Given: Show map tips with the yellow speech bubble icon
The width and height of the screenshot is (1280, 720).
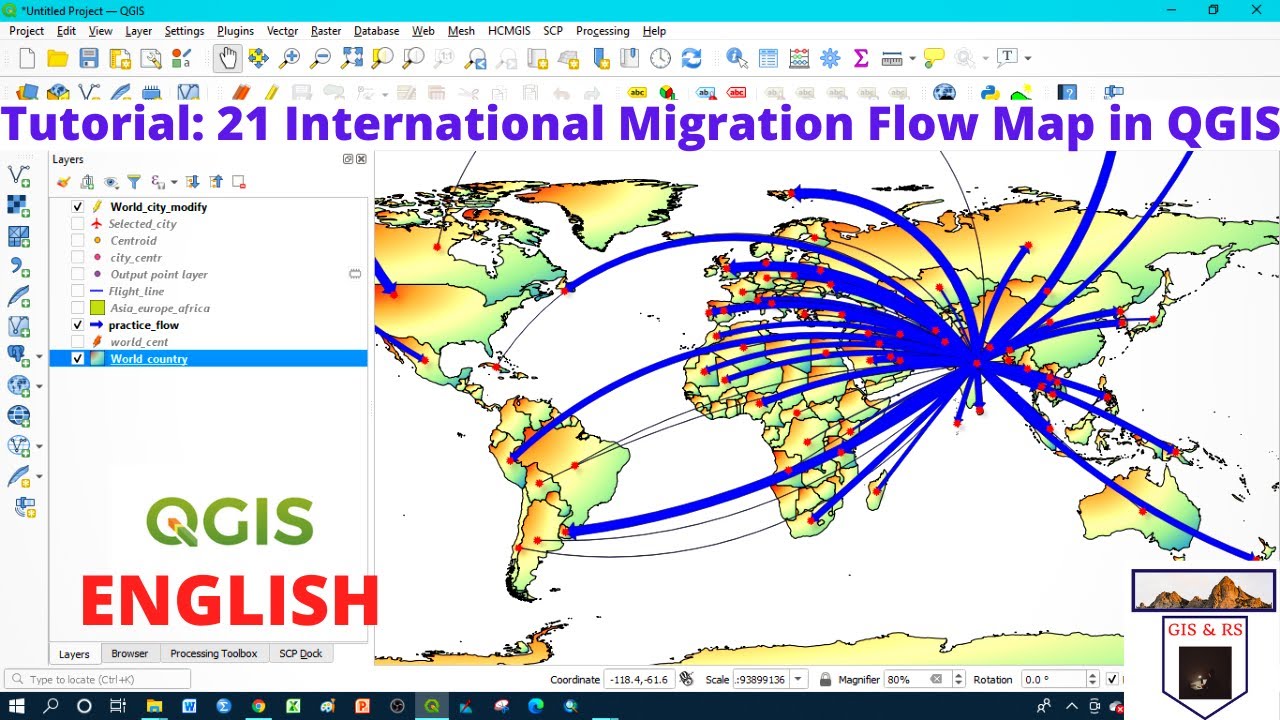Looking at the screenshot, I should tap(934, 58).
